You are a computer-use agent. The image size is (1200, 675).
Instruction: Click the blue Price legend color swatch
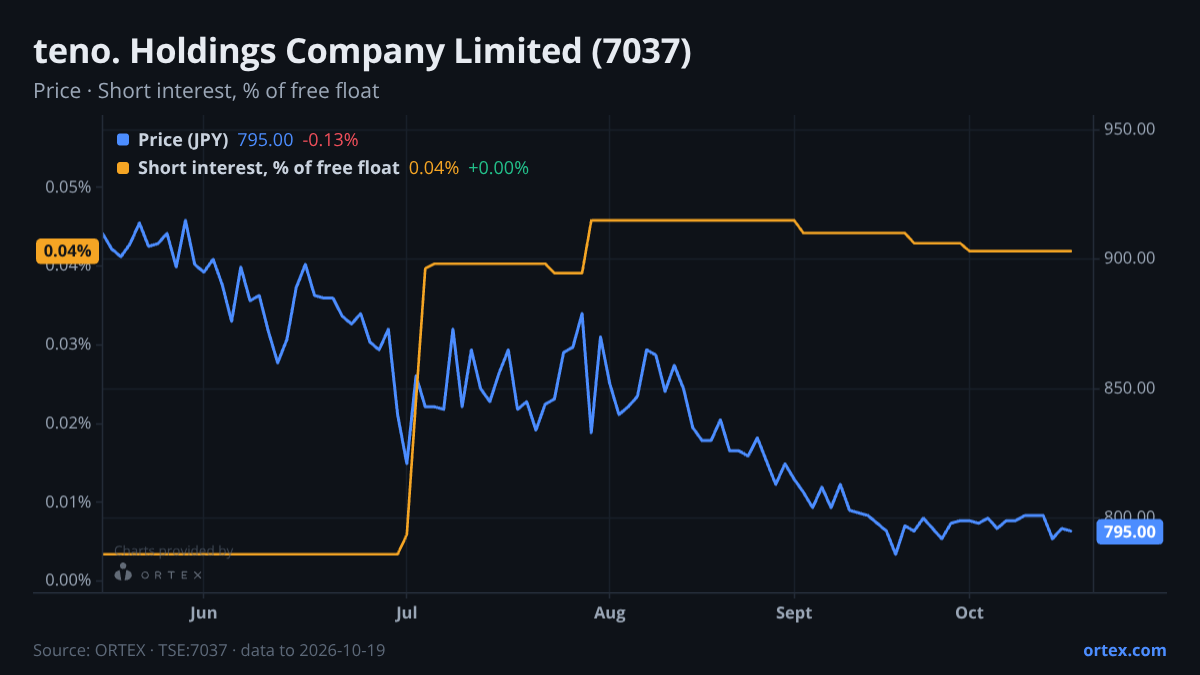tap(123, 140)
